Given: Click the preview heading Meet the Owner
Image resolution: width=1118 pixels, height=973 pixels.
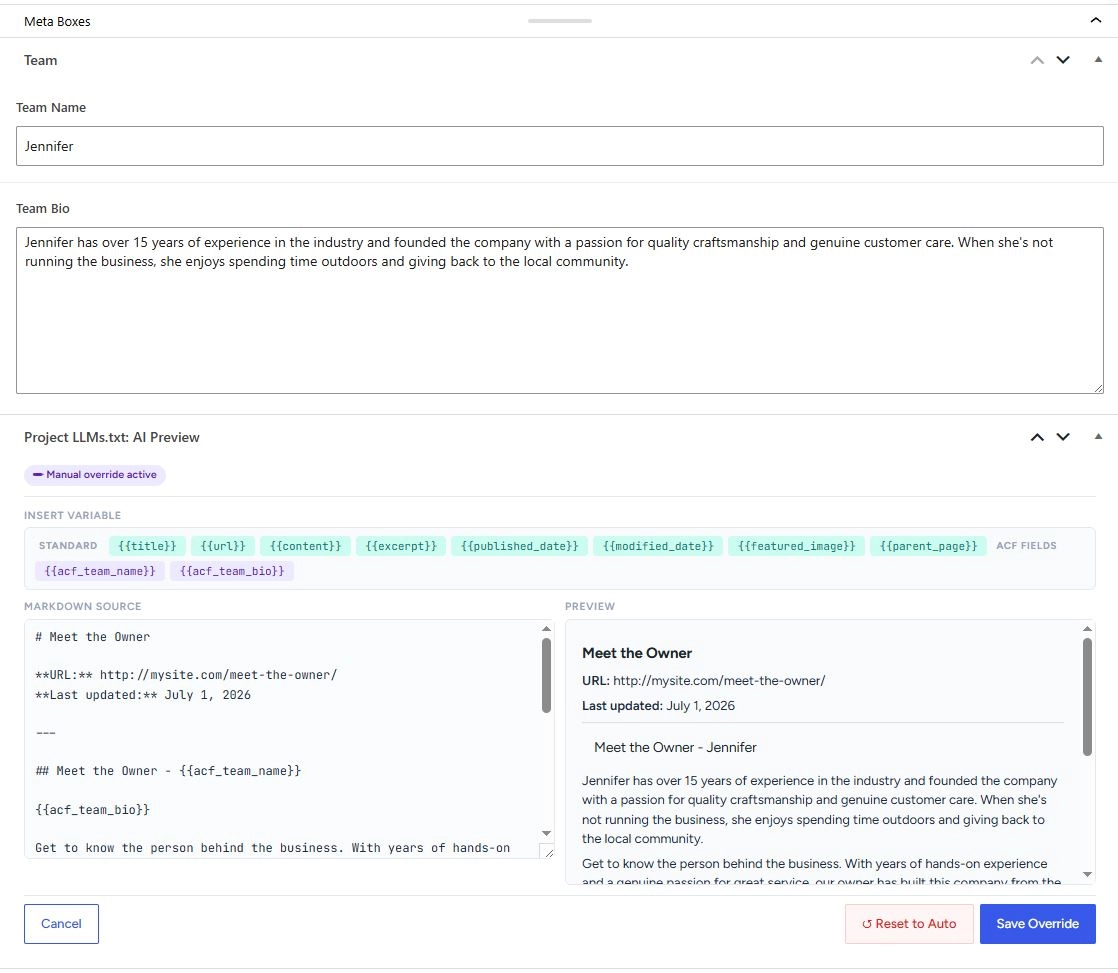Looking at the screenshot, I should coord(637,653).
